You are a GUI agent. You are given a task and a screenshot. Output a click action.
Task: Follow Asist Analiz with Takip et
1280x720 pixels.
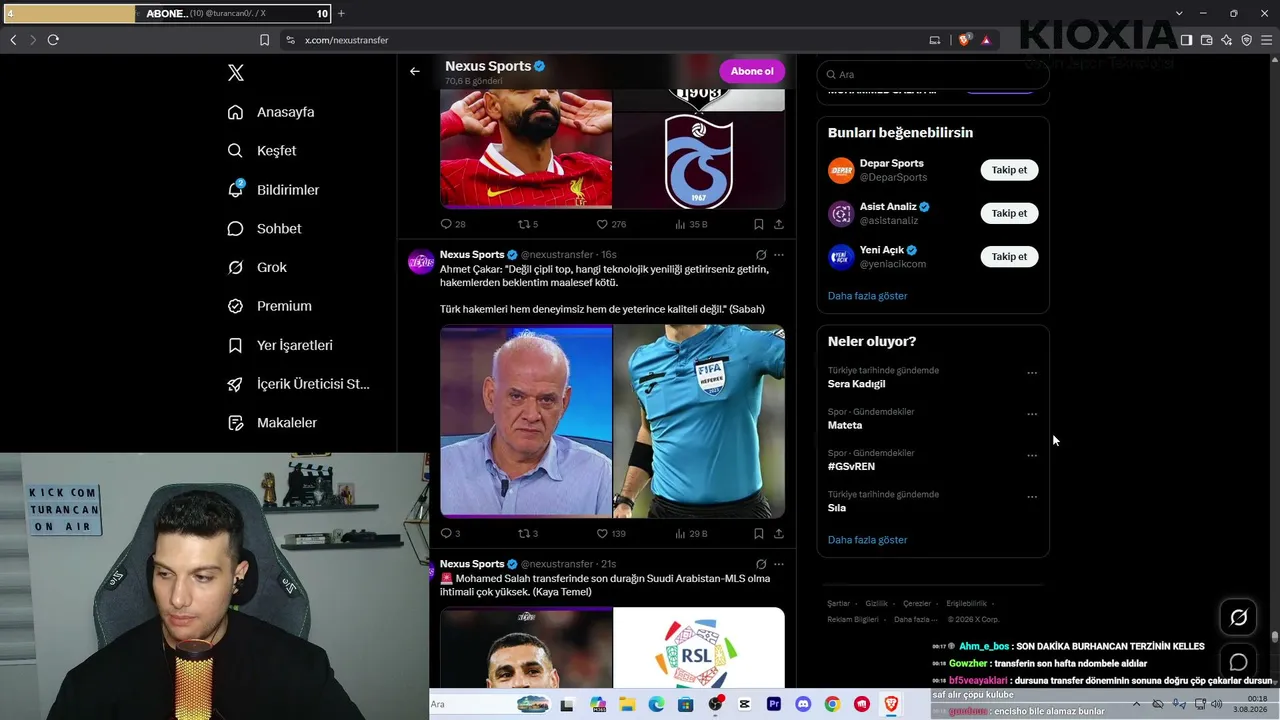coord(1009,213)
